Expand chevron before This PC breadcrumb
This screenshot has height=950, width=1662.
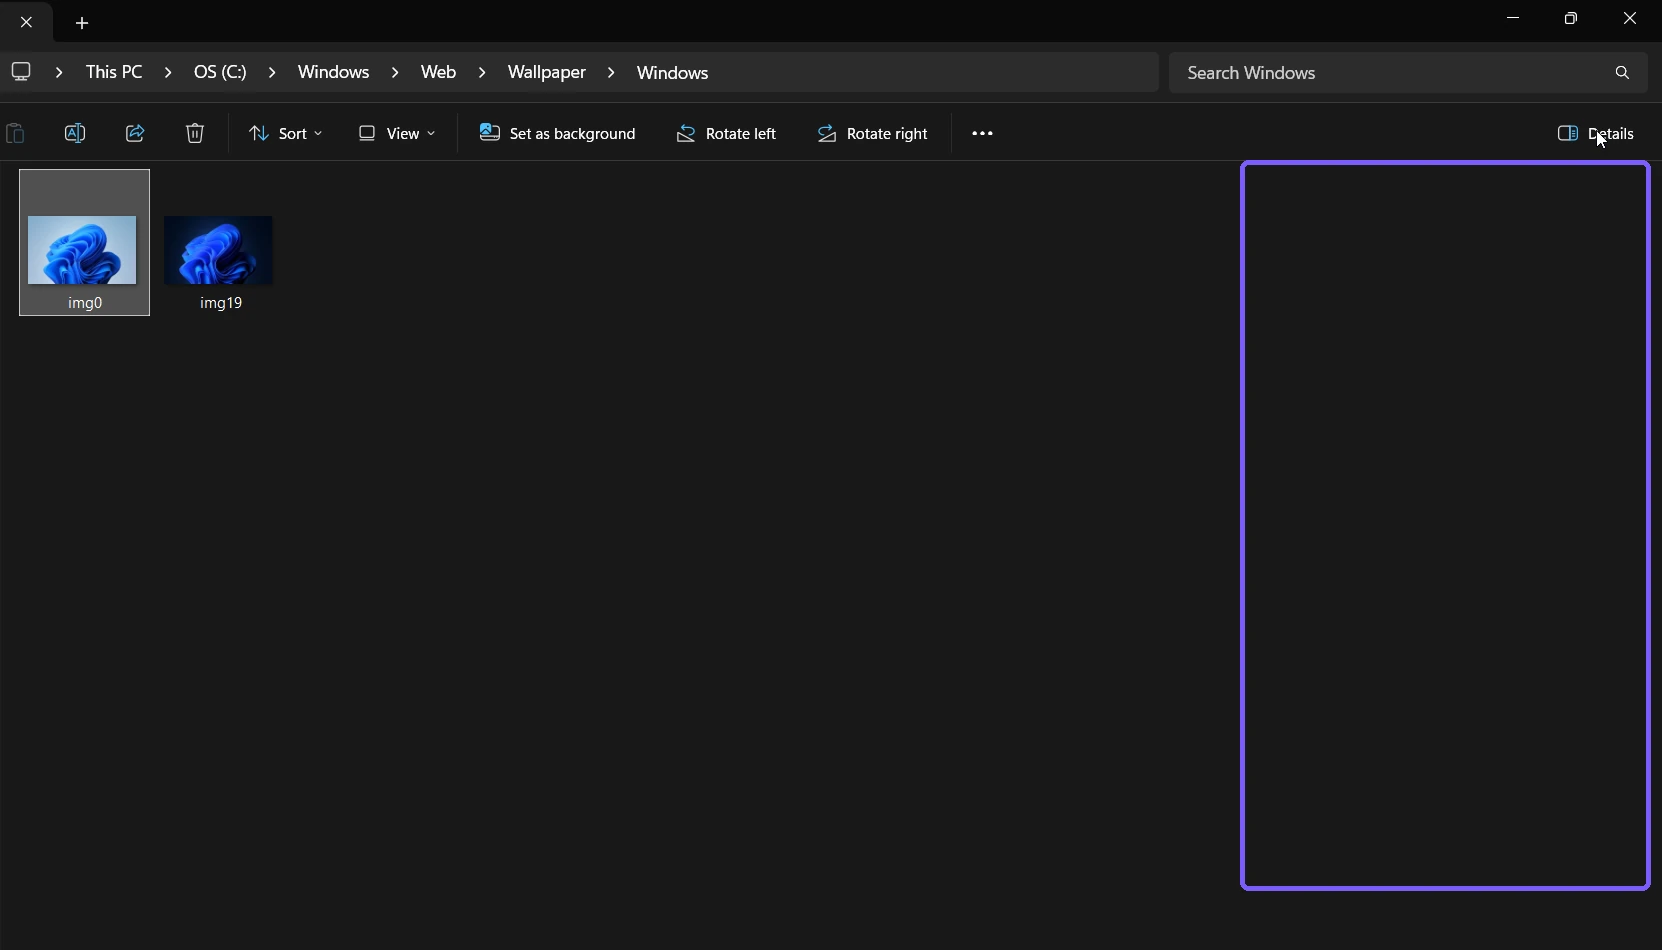coord(60,72)
